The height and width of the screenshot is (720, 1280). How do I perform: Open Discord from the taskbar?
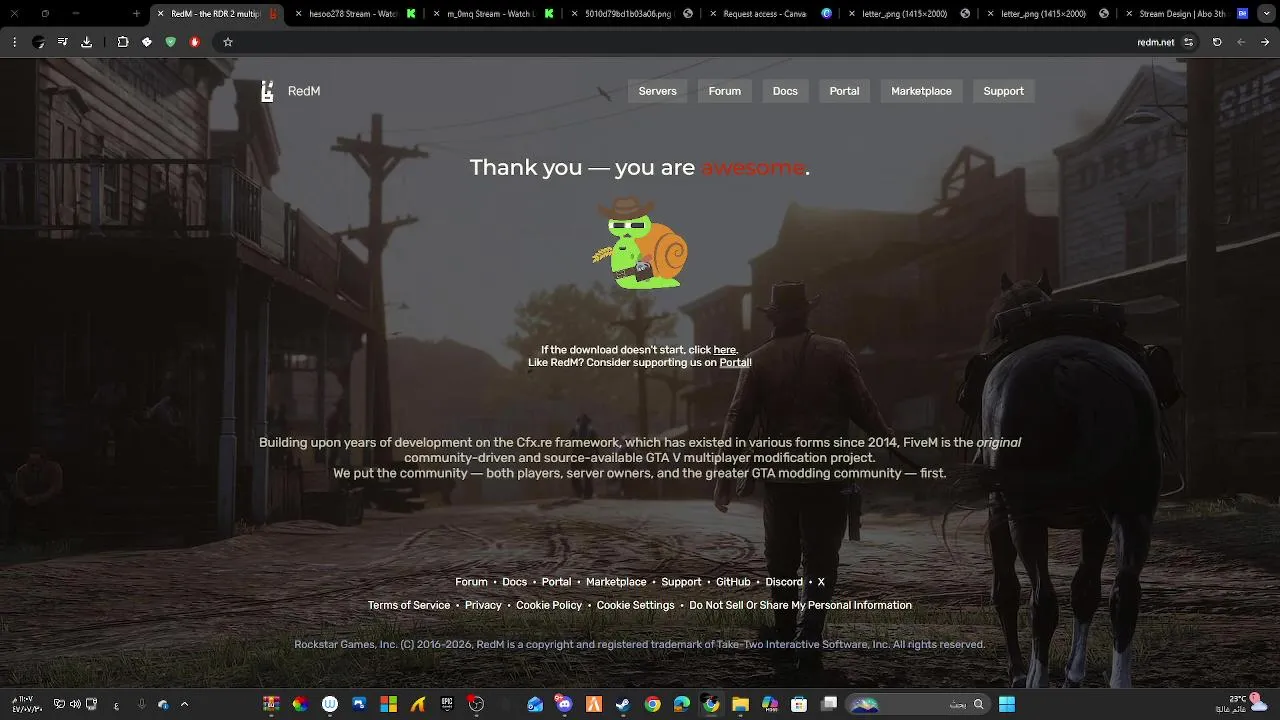click(x=563, y=704)
